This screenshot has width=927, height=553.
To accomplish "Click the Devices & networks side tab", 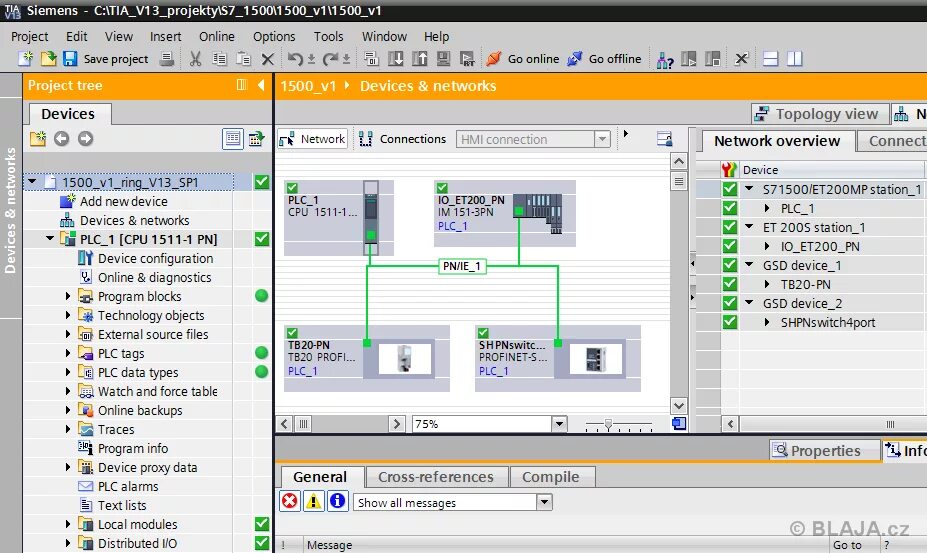I will coord(11,210).
